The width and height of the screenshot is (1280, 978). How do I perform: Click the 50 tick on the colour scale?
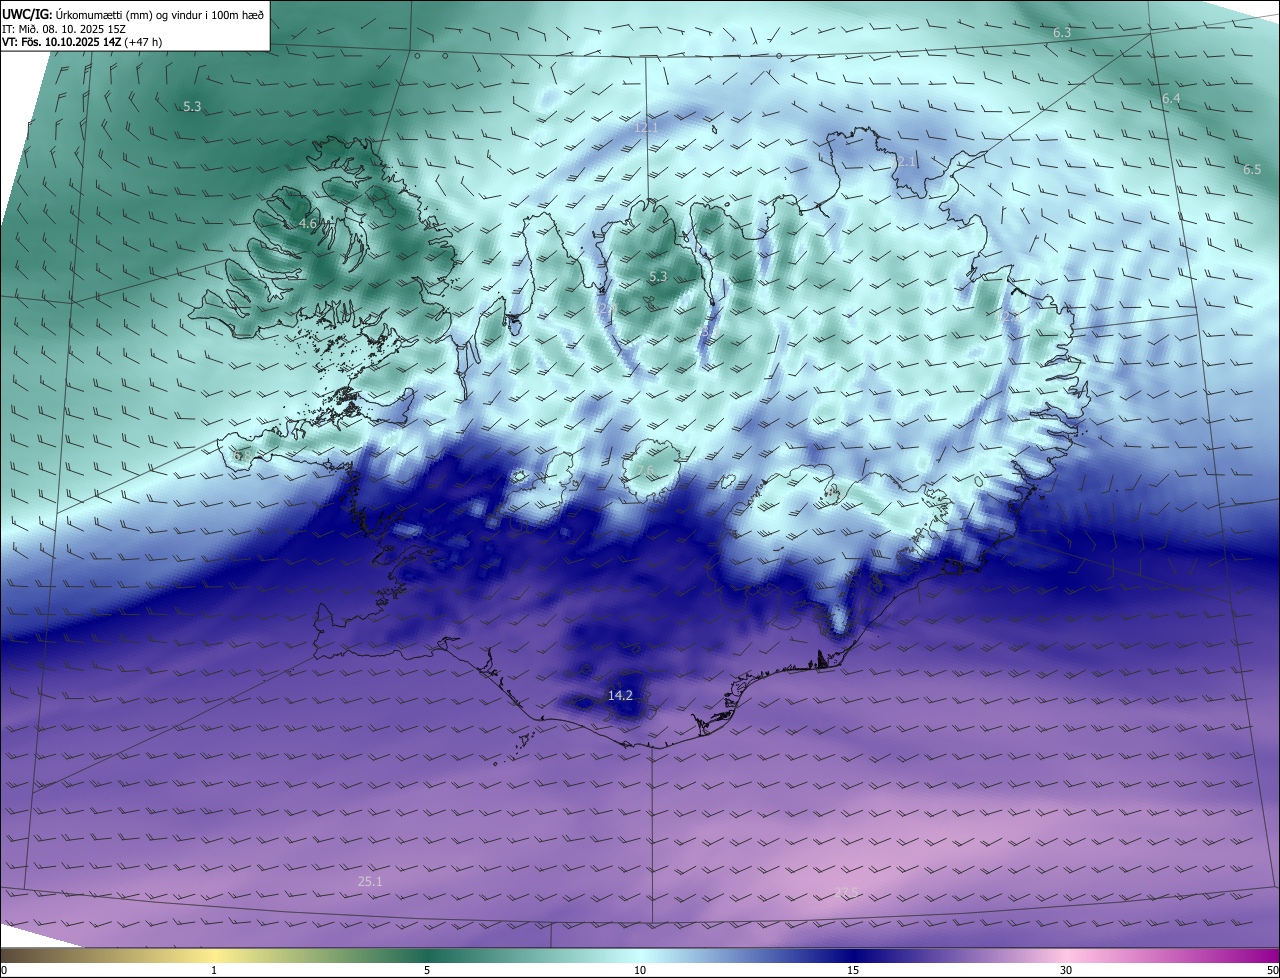1272,970
